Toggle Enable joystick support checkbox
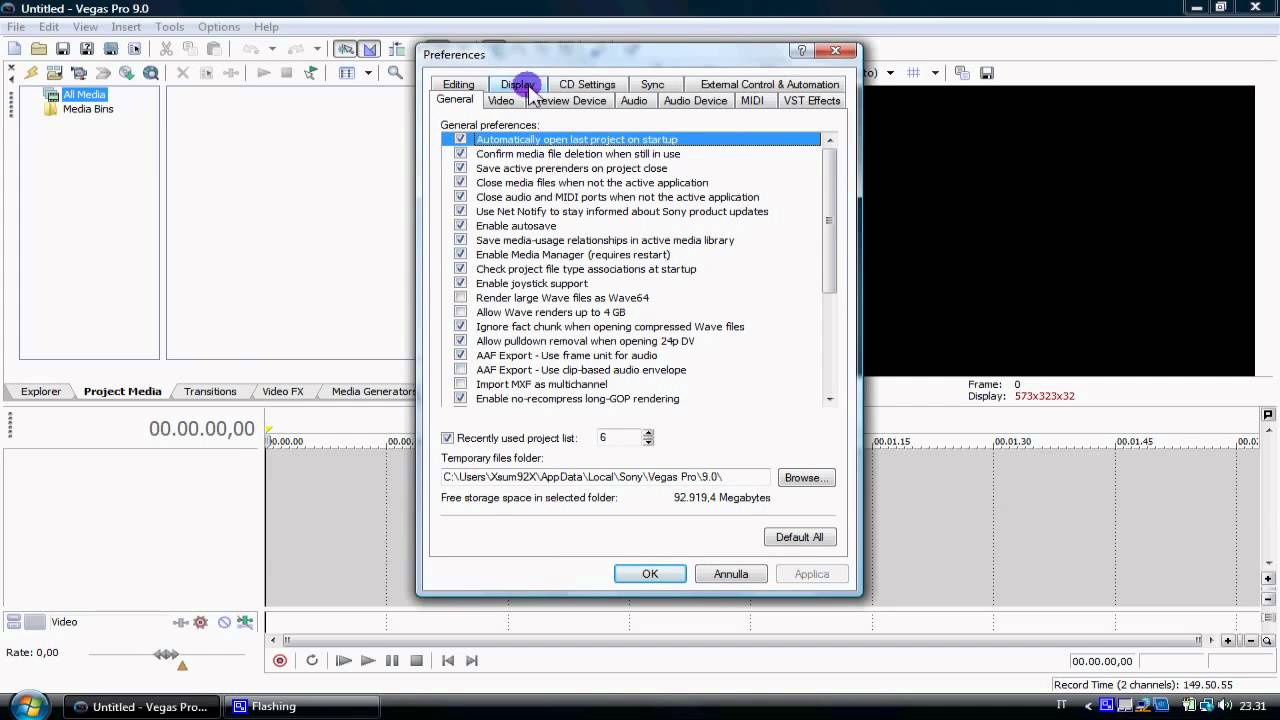 [x=460, y=283]
